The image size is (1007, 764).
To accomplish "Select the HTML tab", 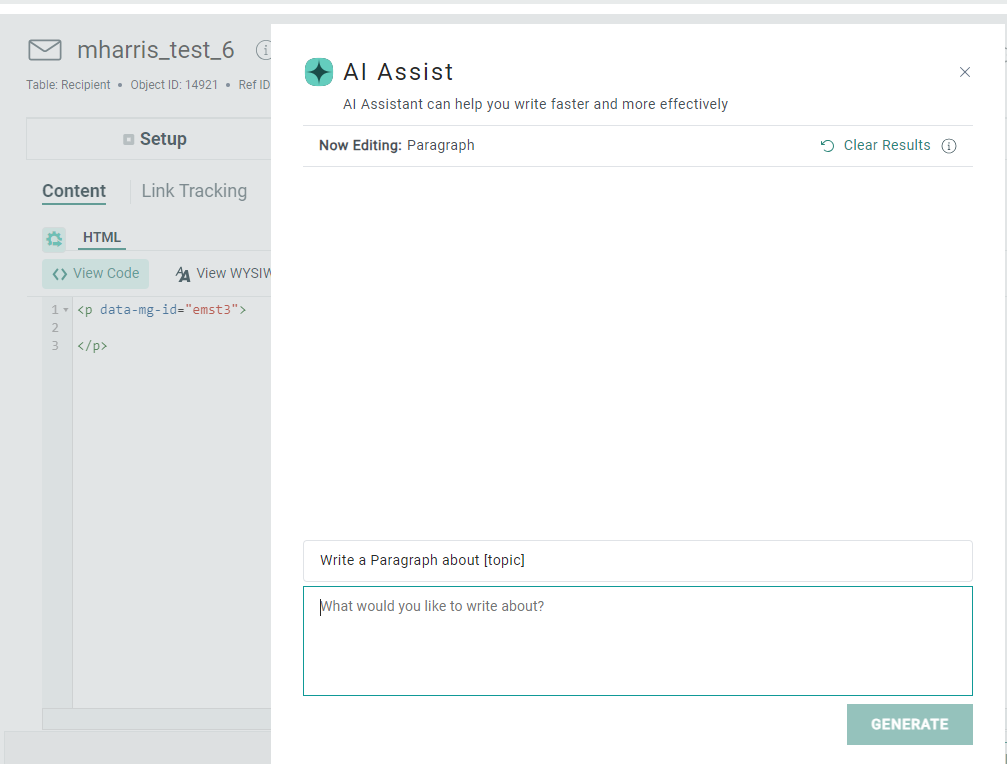I will [x=102, y=238].
